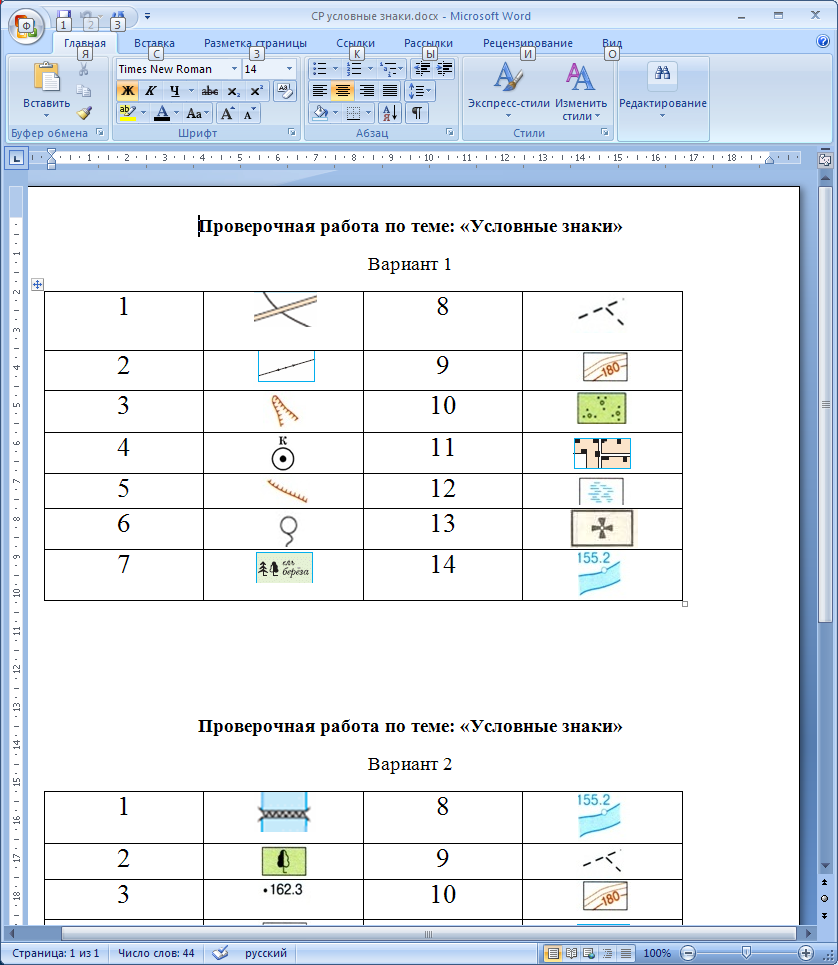
Task: Click the Paste clipboard icon
Action: (47, 78)
